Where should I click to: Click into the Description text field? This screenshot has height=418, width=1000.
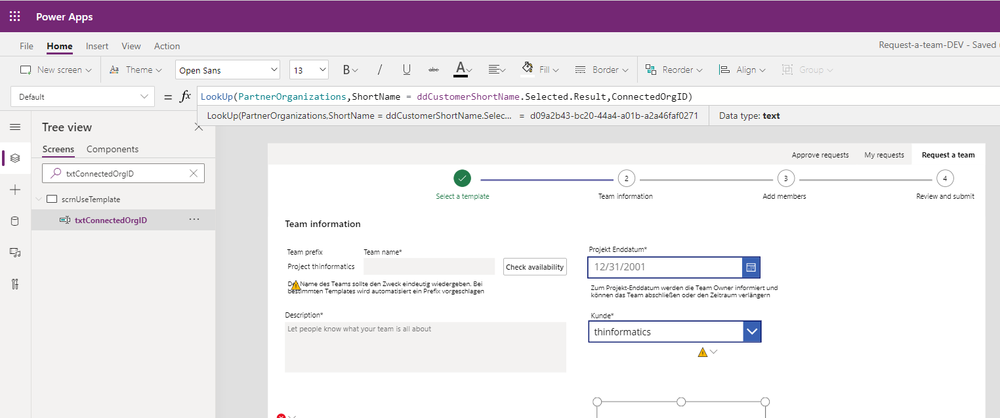[425, 347]
